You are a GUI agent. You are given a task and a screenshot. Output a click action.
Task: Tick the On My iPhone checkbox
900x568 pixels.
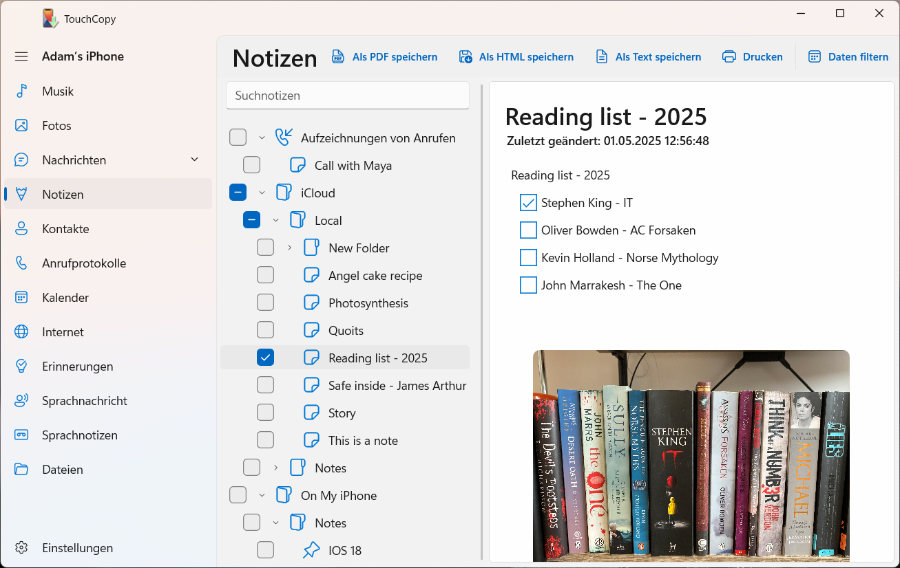pos(238,495)
